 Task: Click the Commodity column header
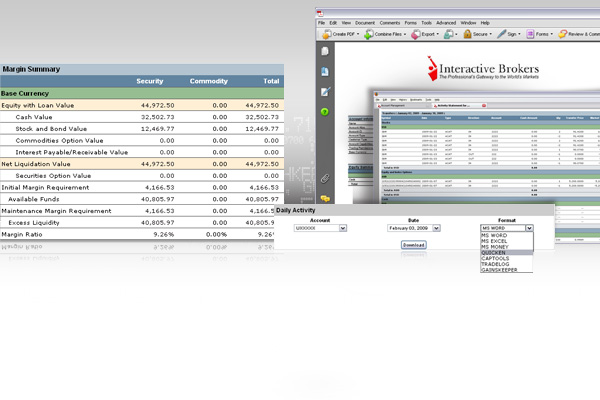pyautogui.click(x=209, y=81)
